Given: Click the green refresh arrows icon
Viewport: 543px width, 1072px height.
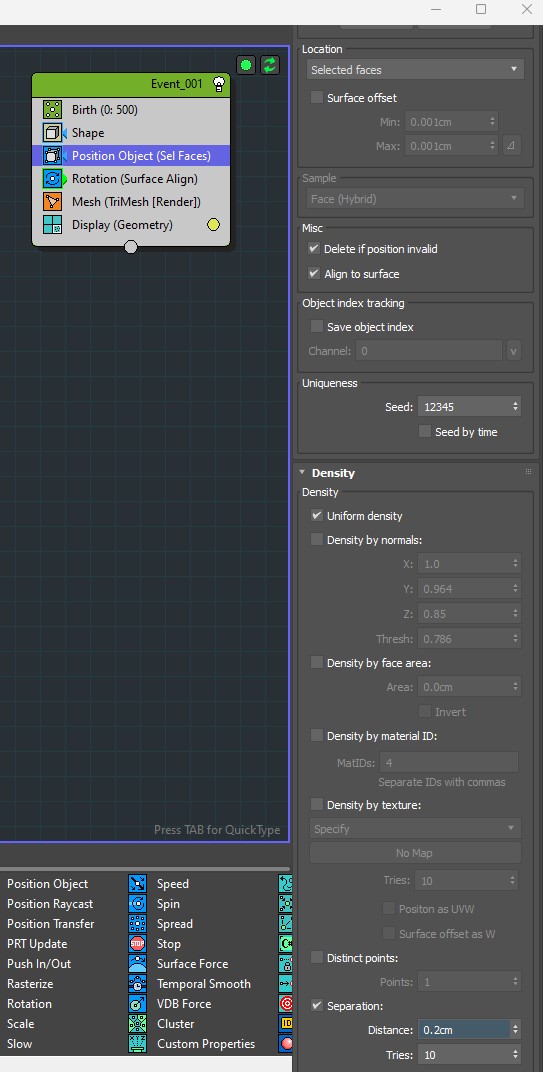Looking at the screenshot, I should pos(270,65).
